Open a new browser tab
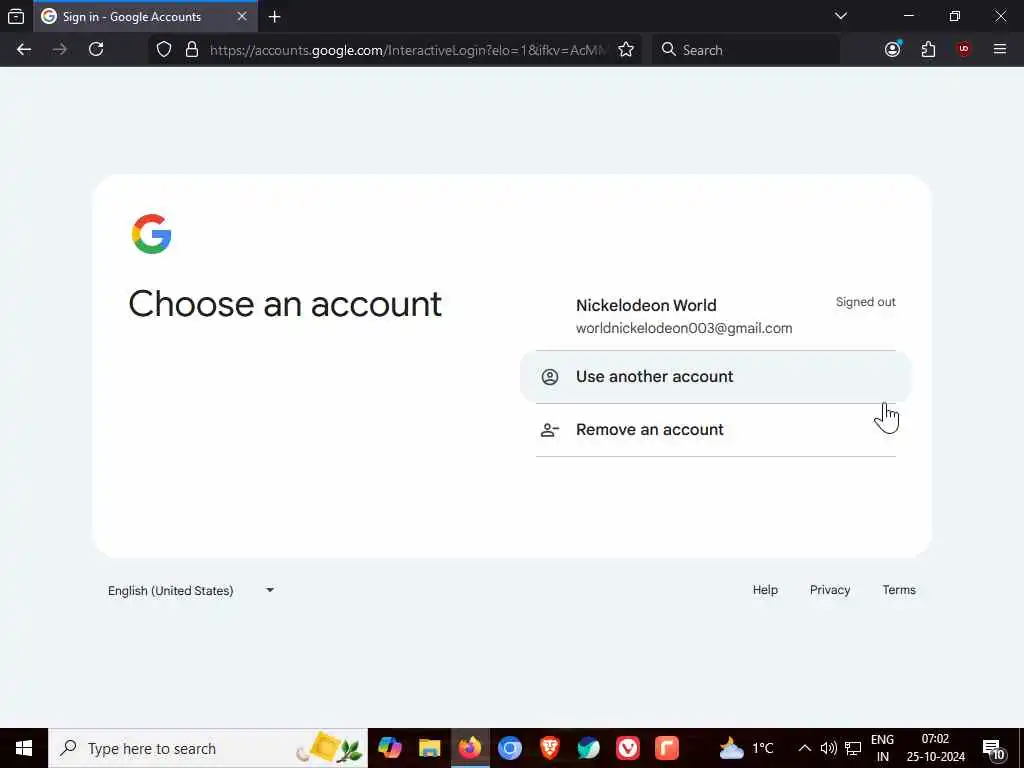The height and width of the screenshot is (768, 1024). coord(274,17)
